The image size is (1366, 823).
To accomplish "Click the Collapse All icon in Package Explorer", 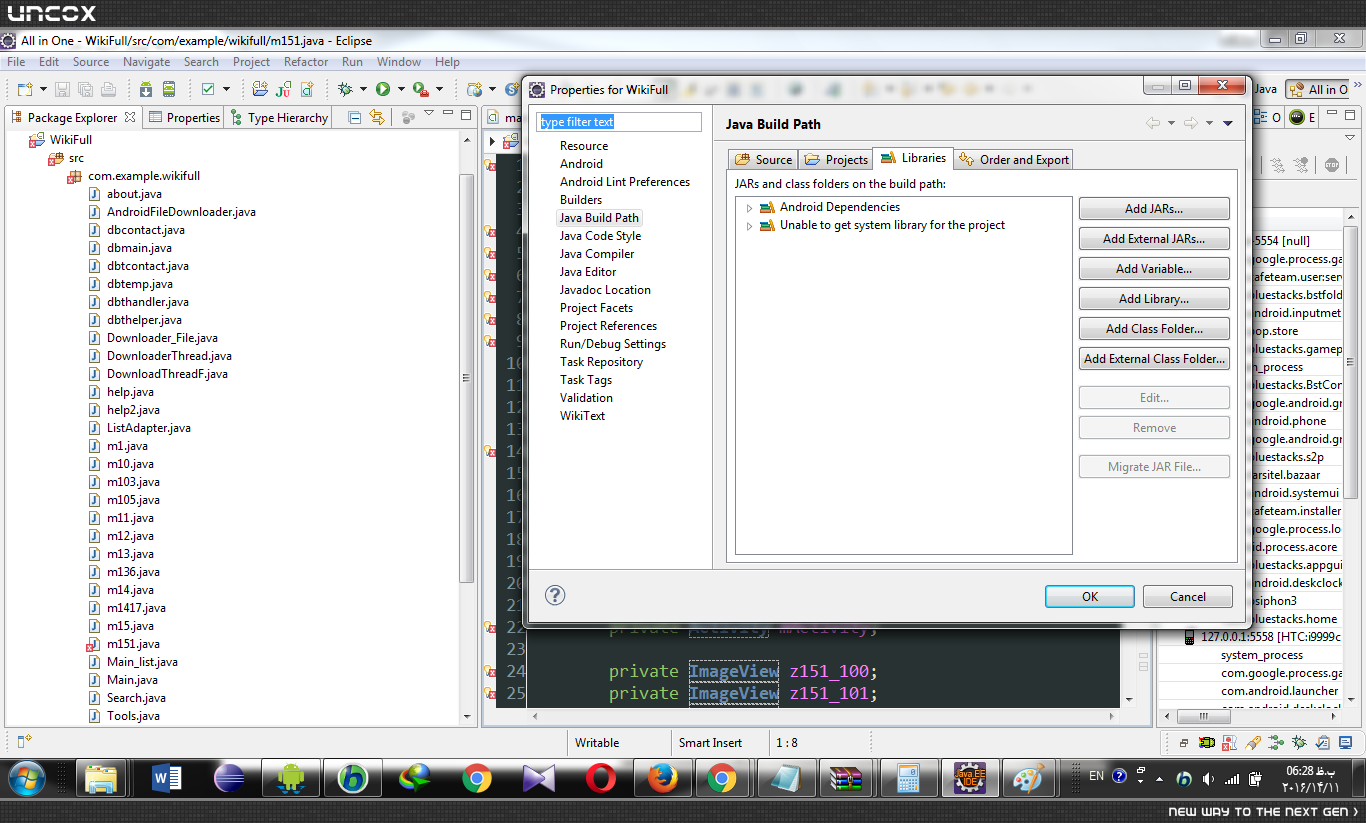I will (355, 117).
